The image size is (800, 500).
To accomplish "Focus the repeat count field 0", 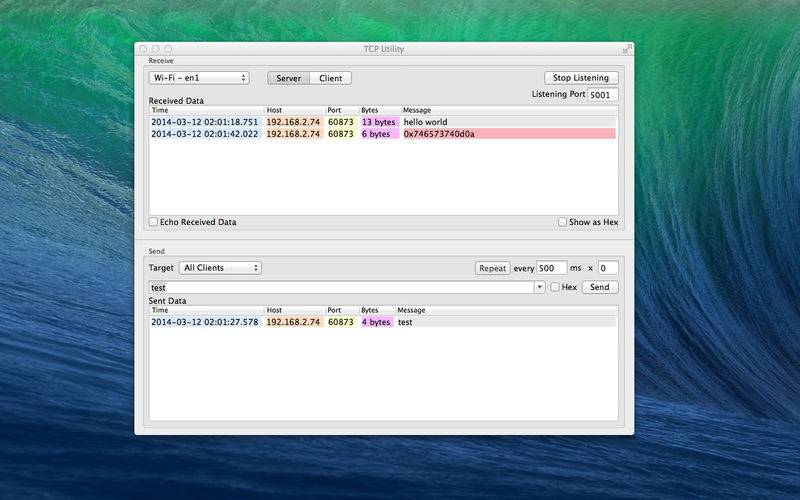I will coord(608,268).
